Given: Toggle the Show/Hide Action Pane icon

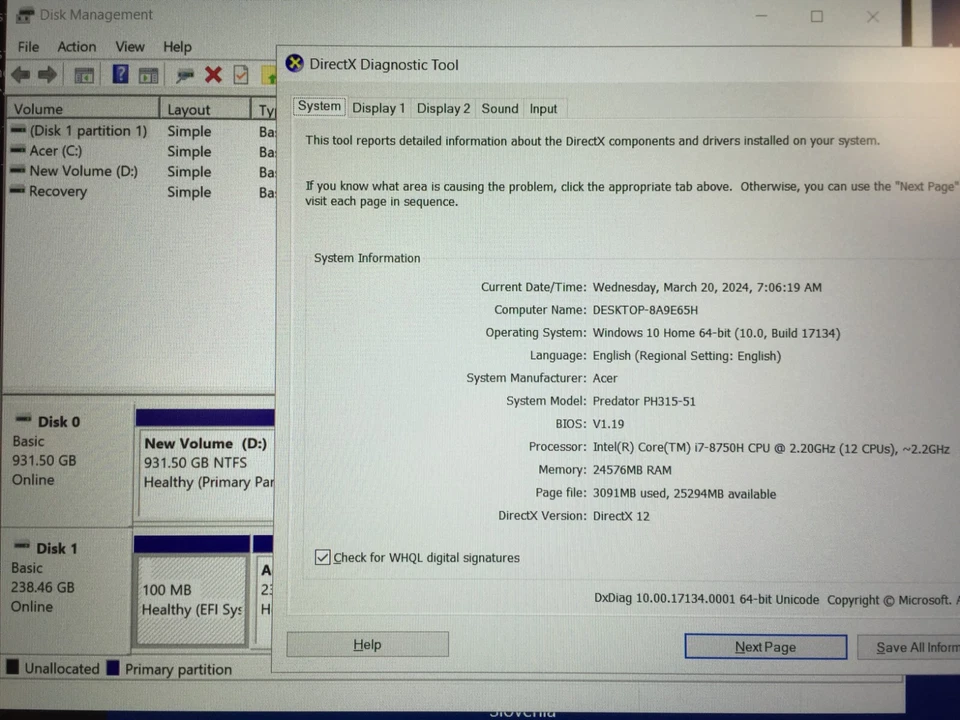Looking at the screenshot, I should pos(148,74).
